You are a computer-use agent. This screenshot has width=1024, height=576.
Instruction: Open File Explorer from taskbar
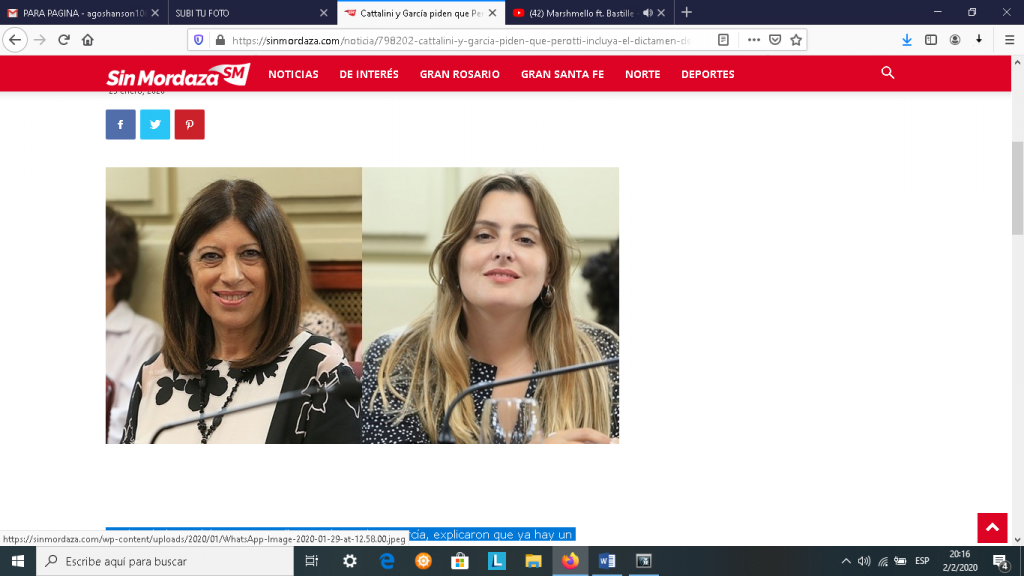(533, 561)
